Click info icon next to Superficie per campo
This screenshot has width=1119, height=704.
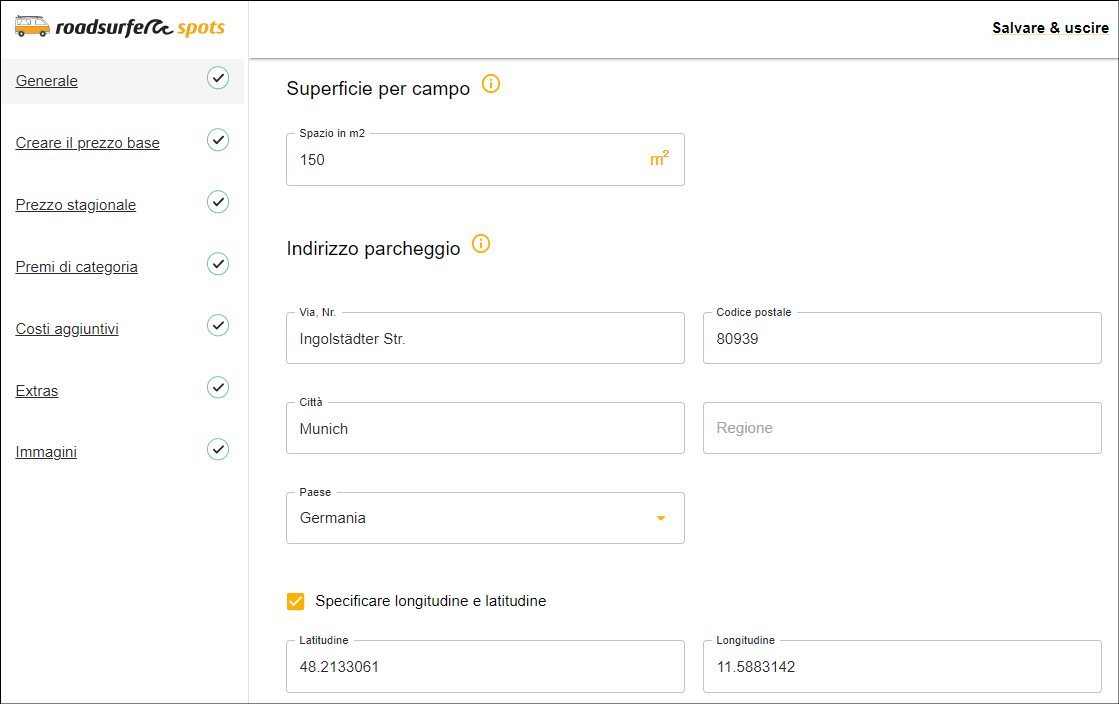coord(490,84)
